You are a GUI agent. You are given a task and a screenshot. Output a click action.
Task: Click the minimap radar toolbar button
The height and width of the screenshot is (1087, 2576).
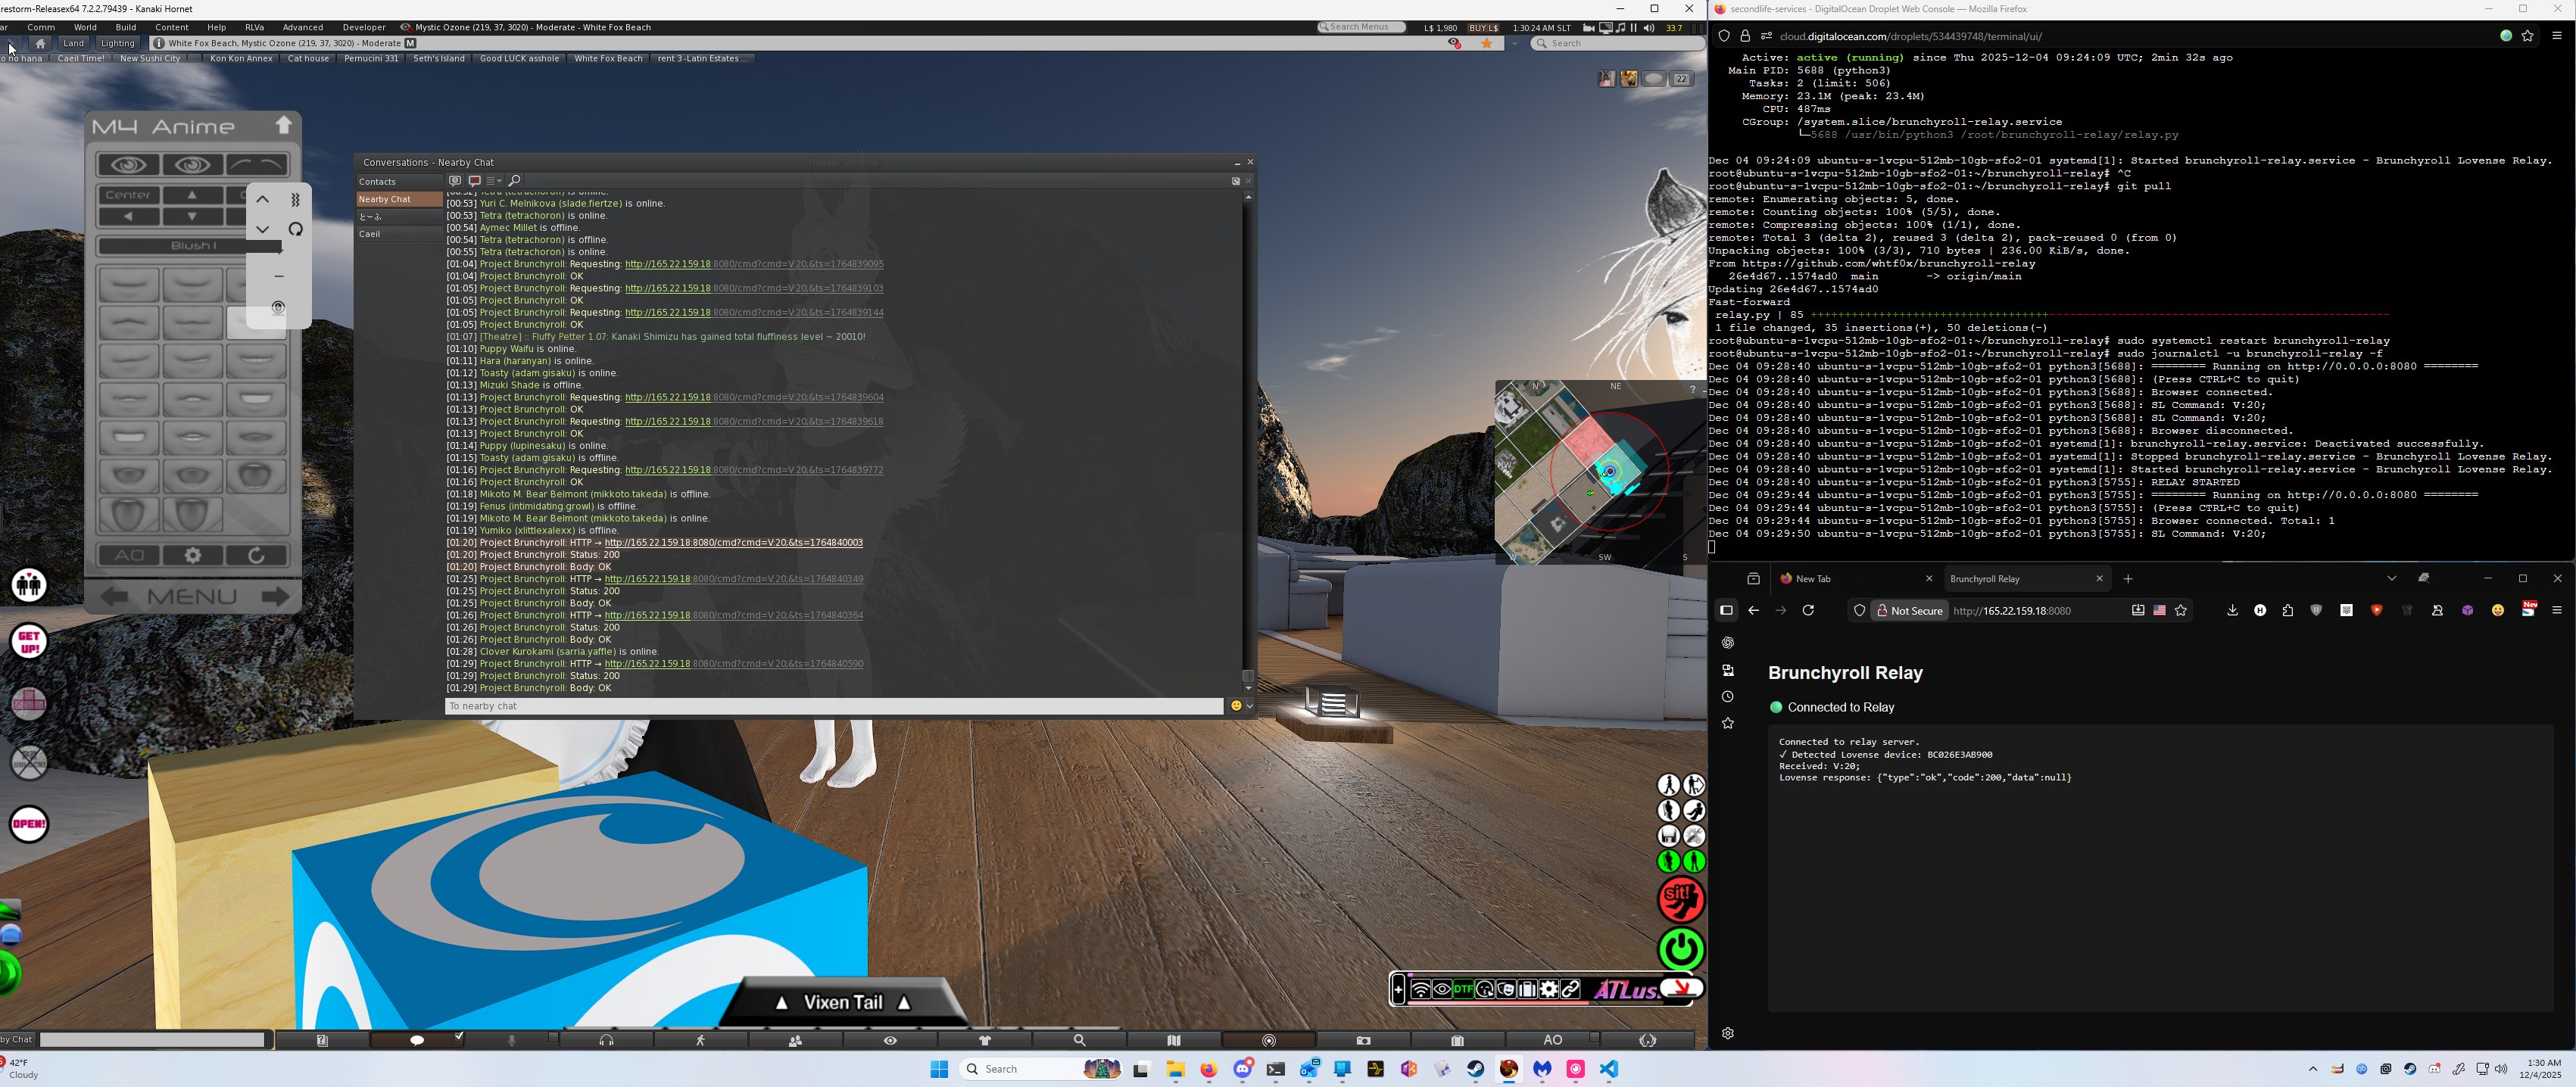[x=1268, y=1040]
